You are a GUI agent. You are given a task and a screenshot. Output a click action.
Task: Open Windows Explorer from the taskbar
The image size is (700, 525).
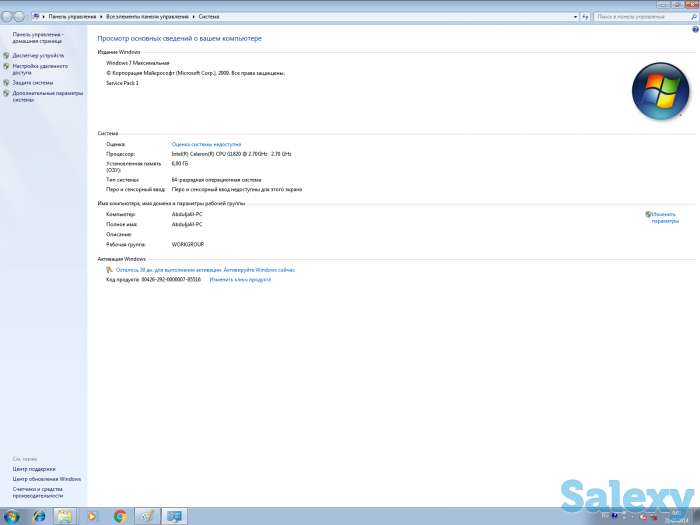click(65, 516)
